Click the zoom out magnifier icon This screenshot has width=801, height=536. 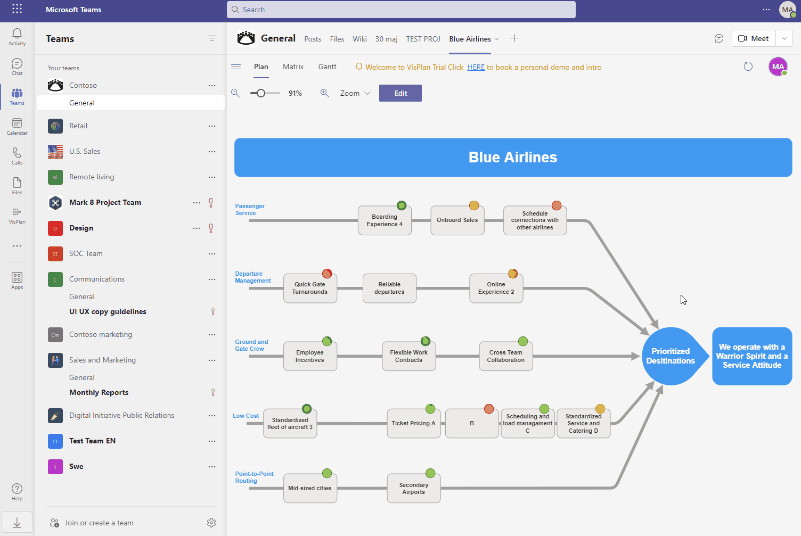pos(235,93)
